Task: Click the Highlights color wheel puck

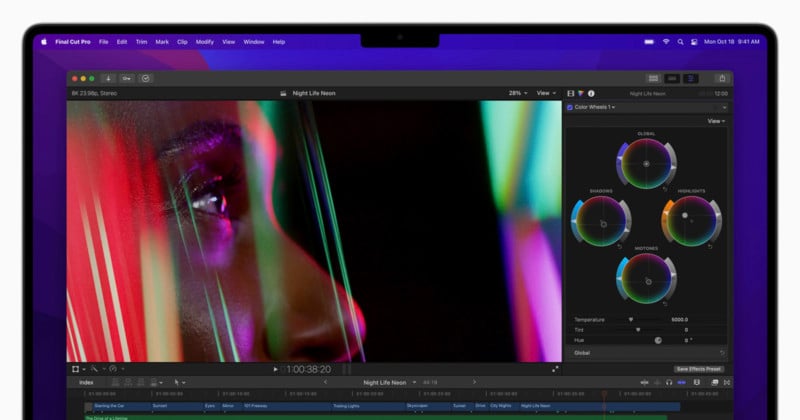Action: (x=685, y=215)
